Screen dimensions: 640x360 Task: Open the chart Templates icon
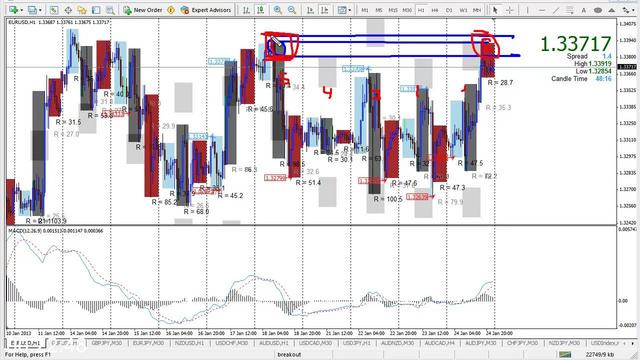tap(342, 10)
